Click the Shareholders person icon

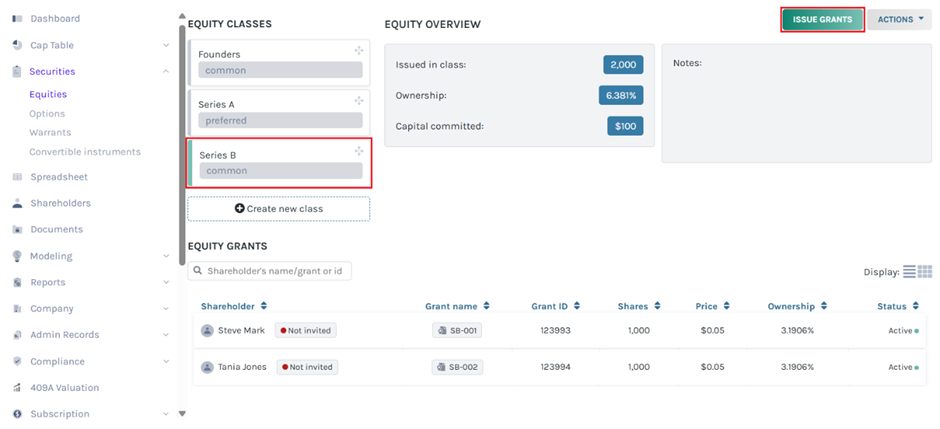[17, 203]
